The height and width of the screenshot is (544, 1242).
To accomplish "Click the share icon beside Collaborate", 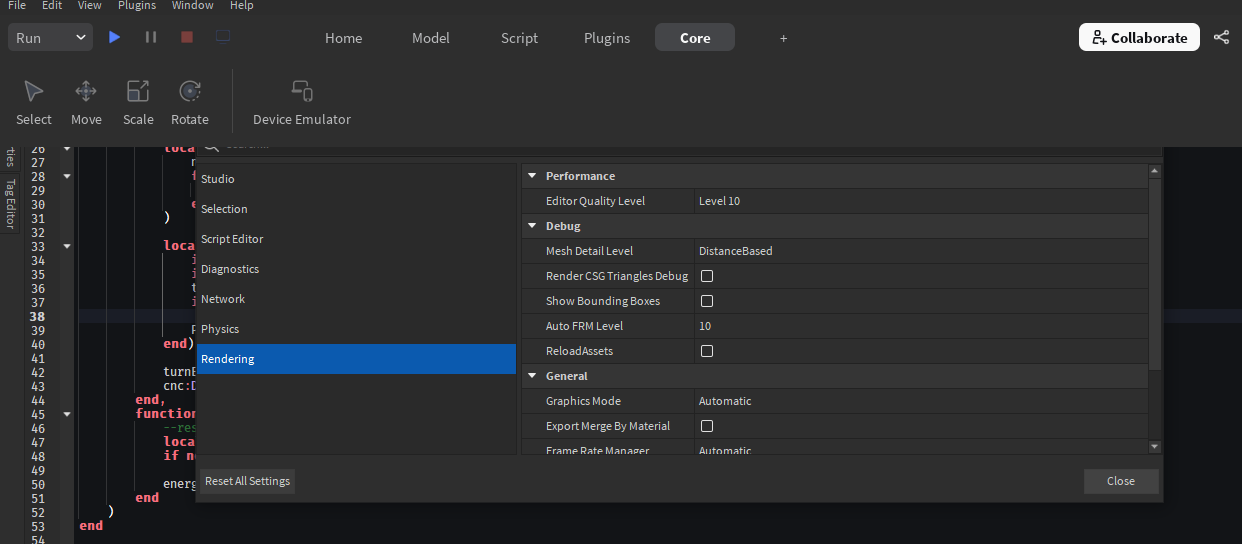I will [x=1221, y=37].
